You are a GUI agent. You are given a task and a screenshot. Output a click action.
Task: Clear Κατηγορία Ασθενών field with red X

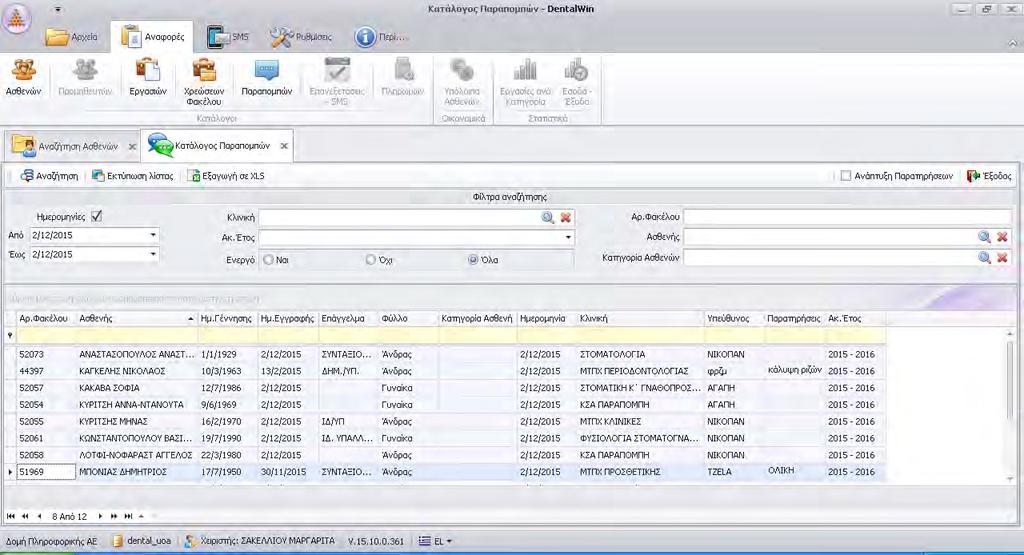click(1002, 258)
